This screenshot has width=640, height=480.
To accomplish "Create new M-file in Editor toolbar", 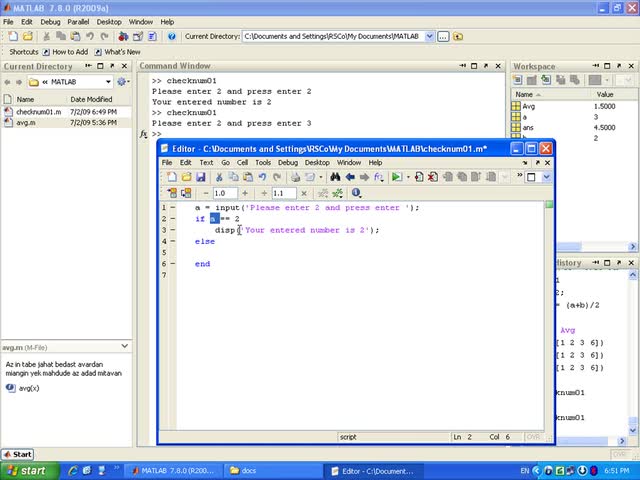I will (172, 177).
